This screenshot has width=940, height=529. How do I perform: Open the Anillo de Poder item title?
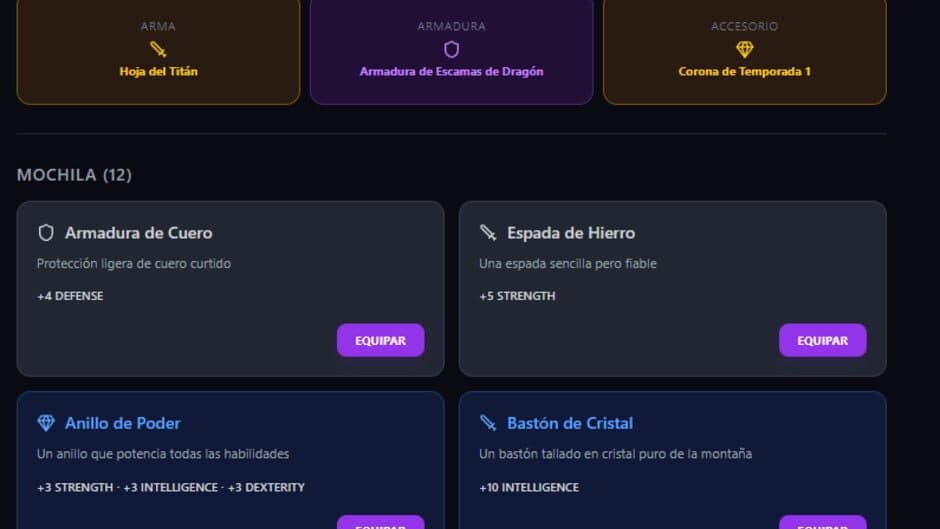122,423
